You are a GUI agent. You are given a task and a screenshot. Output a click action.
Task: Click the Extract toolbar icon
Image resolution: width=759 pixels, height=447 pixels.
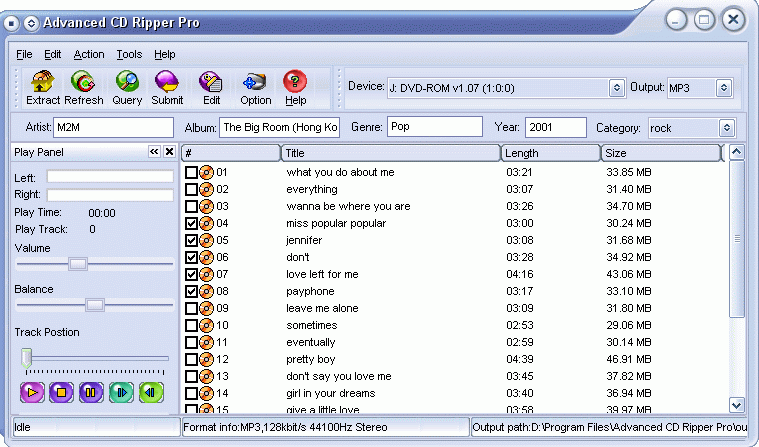[x=43, y=81]
